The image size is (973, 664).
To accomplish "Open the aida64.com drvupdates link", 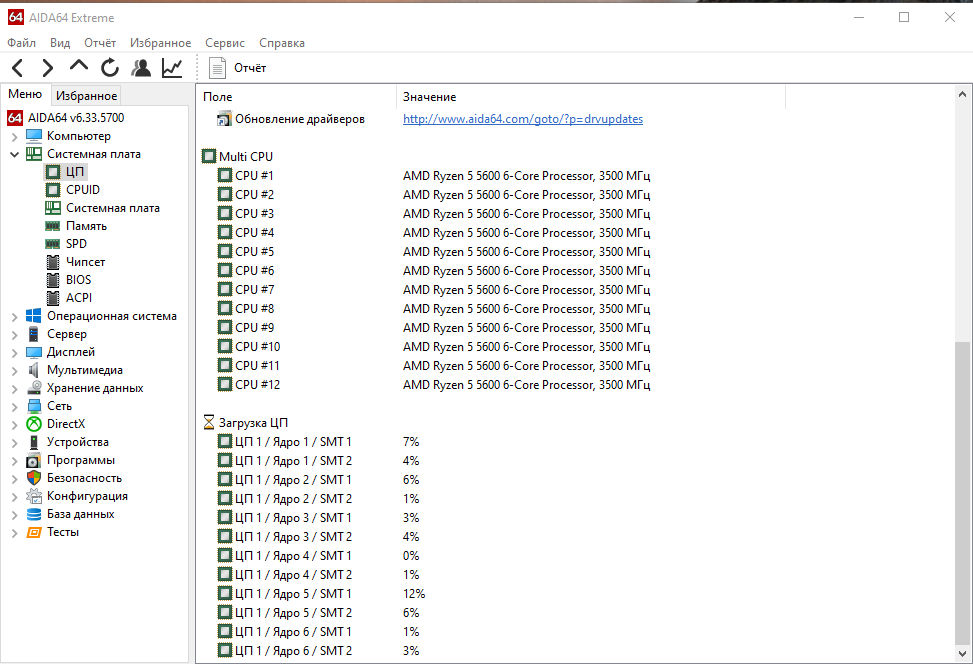I will tap(522, 119).
